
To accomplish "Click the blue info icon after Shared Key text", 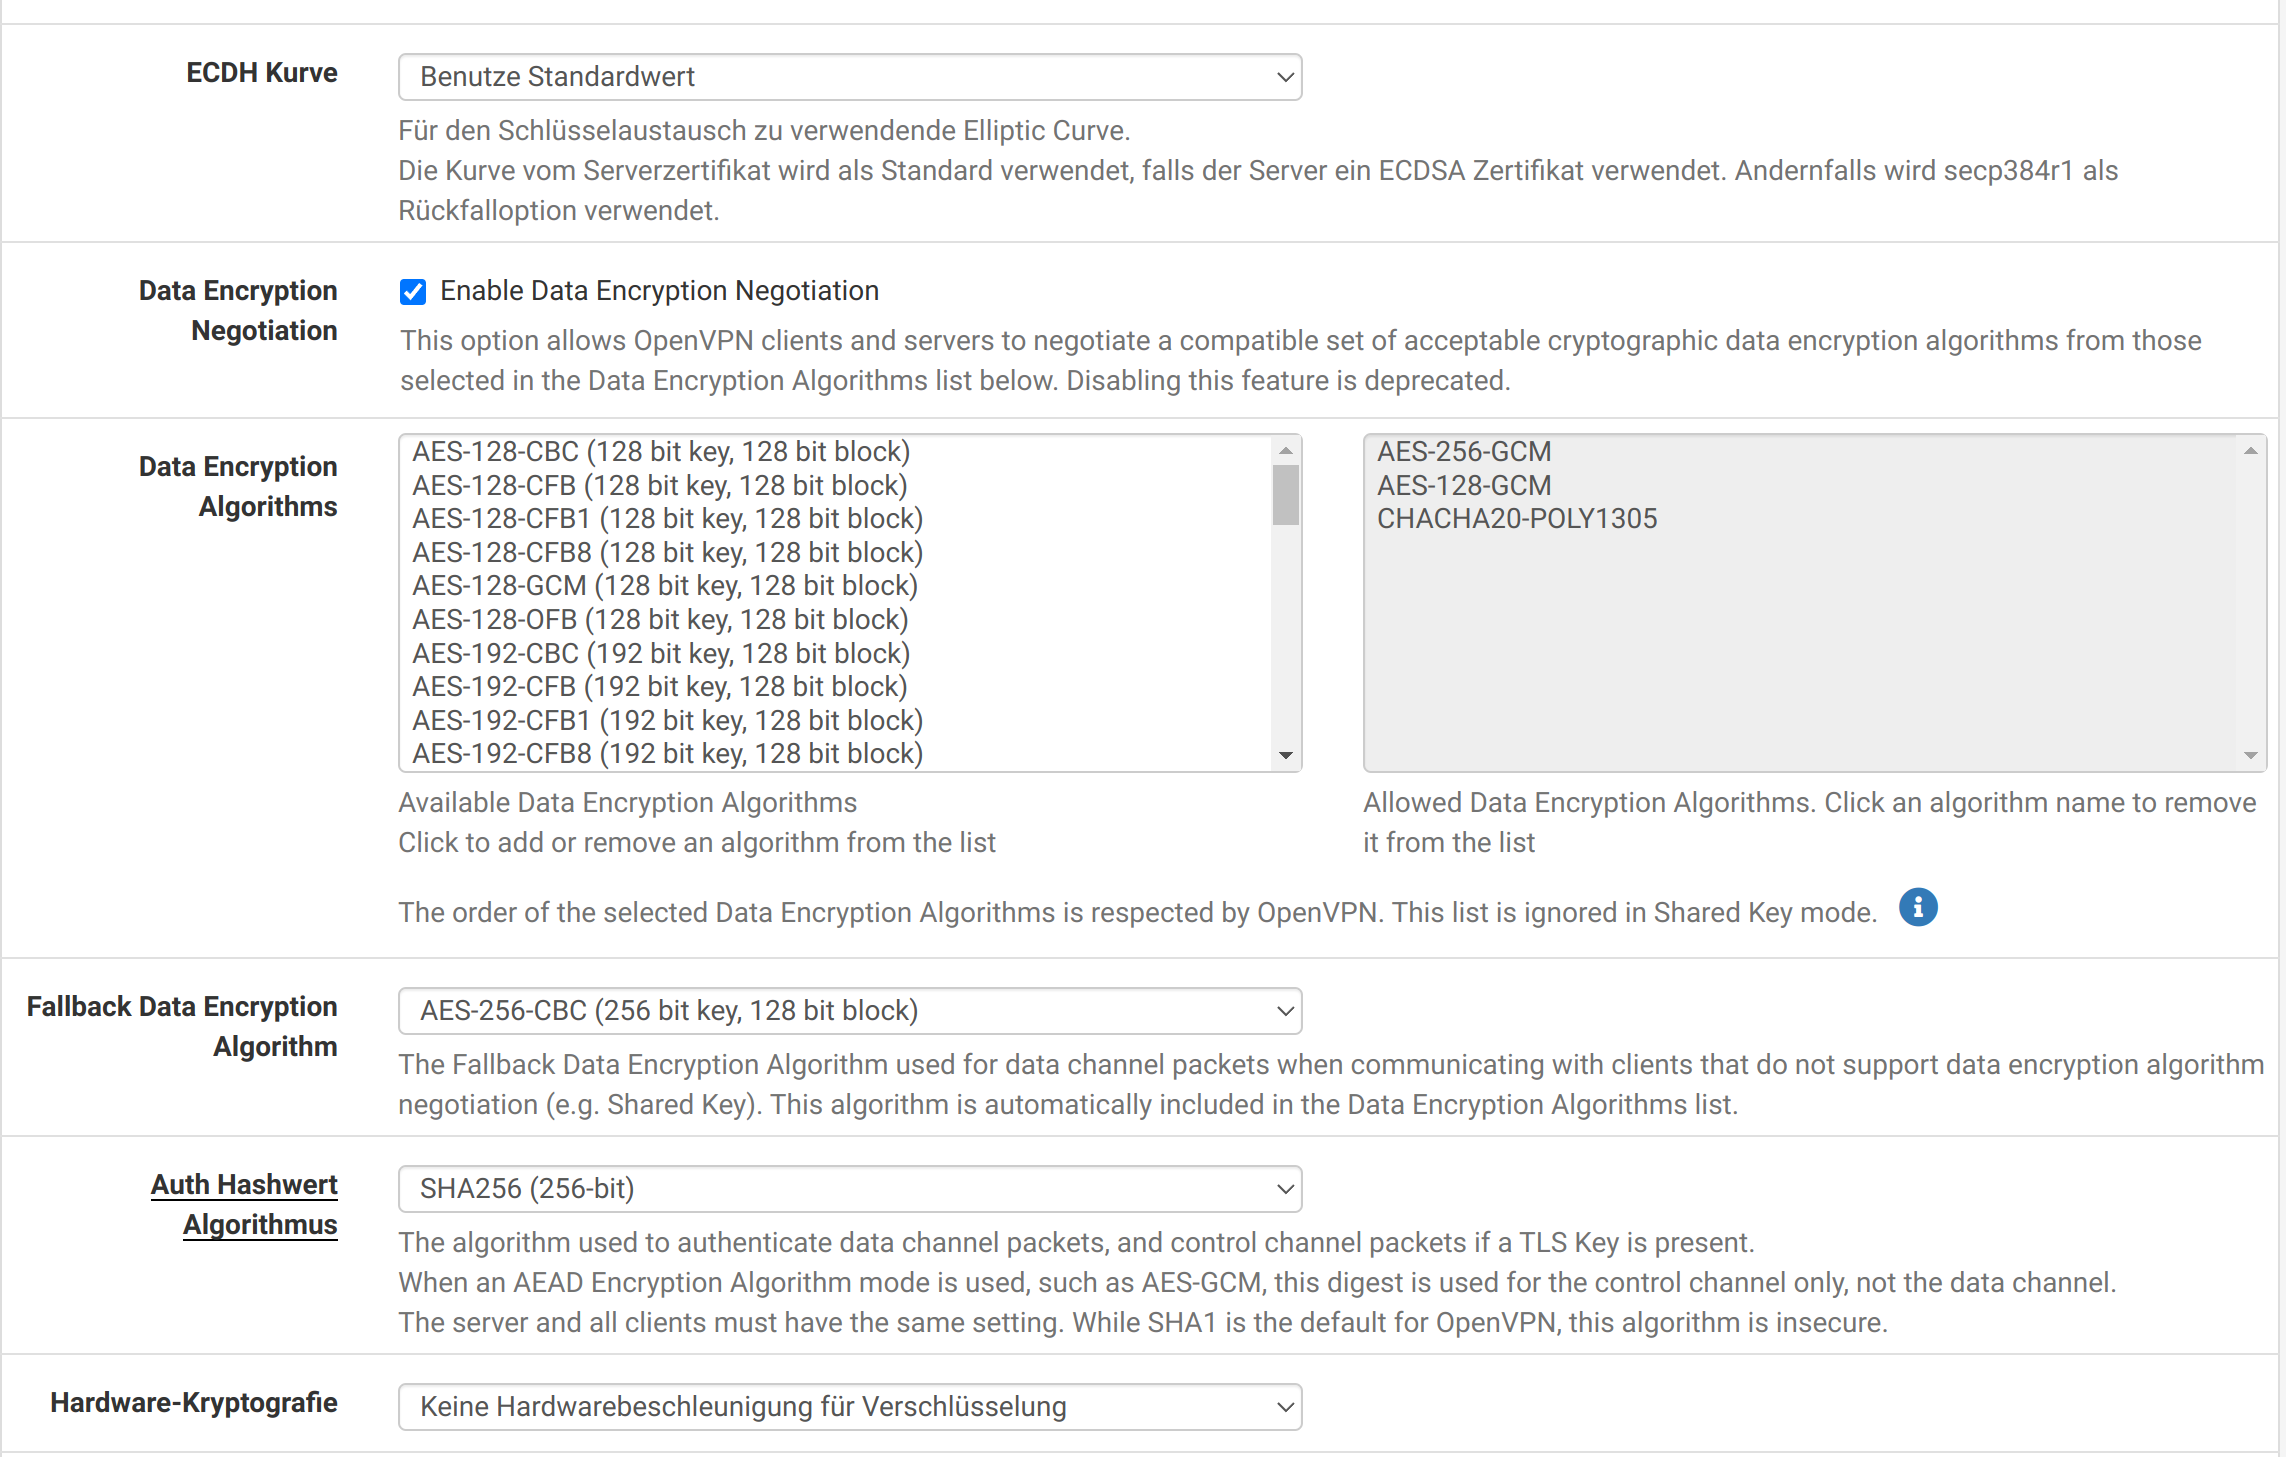I will pos(1917,908).
